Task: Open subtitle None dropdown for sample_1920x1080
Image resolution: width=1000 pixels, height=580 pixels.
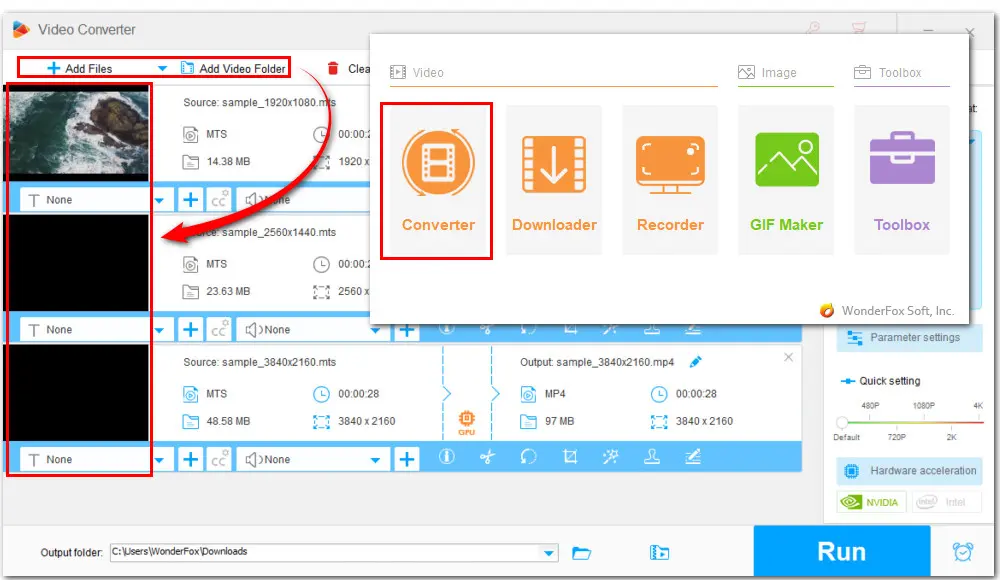Action: coord(159,200)
